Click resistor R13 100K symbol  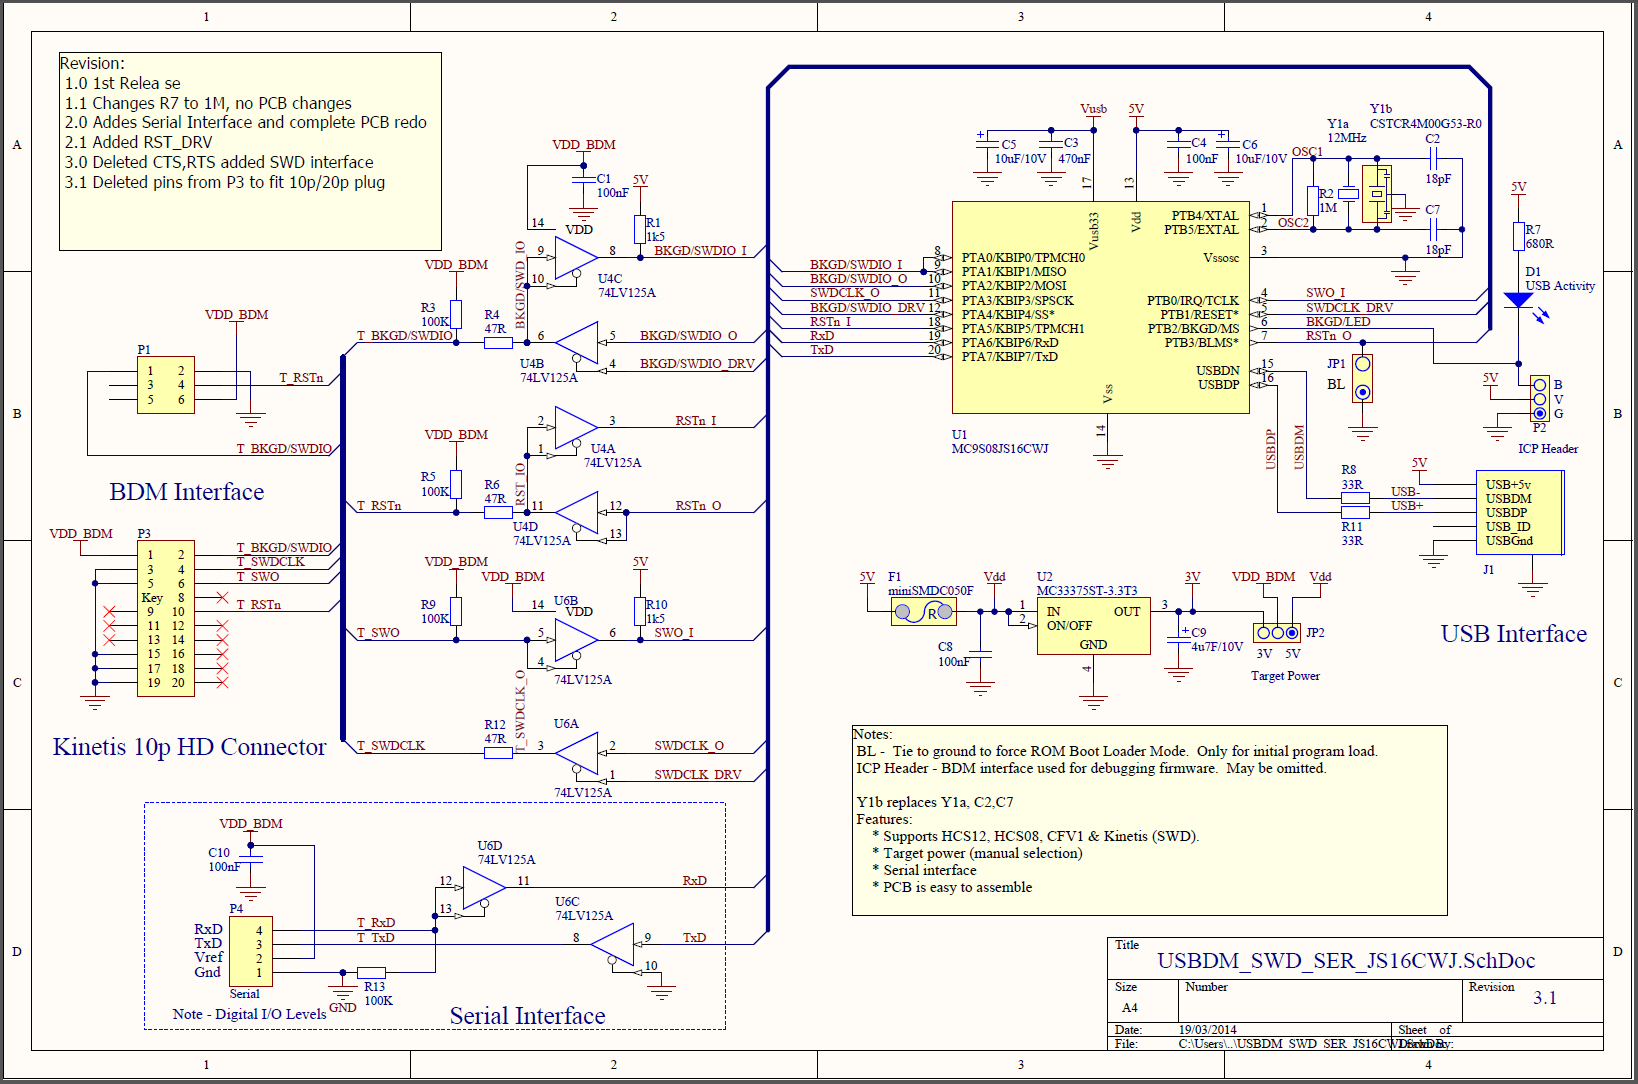pos(371,972)
